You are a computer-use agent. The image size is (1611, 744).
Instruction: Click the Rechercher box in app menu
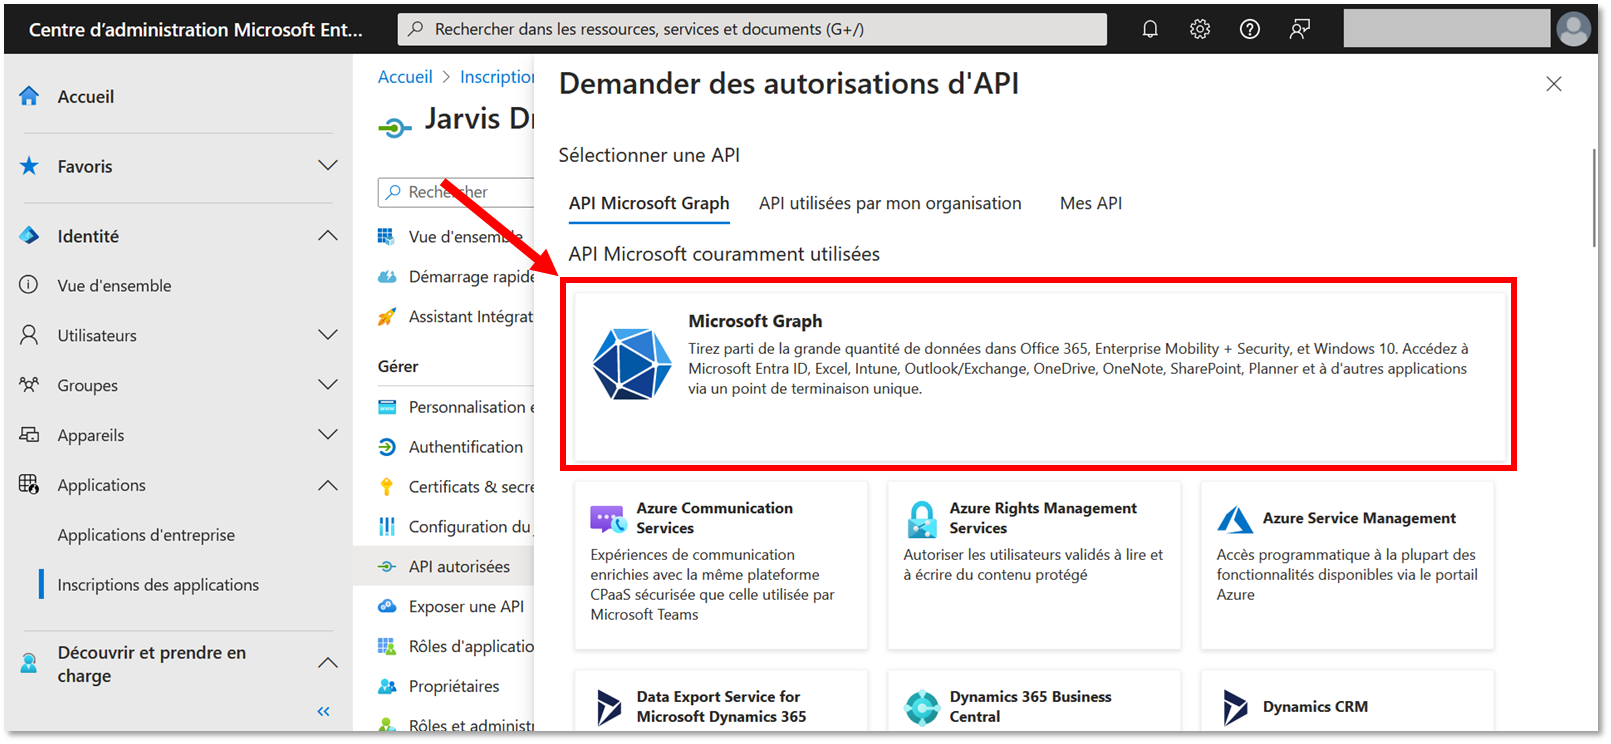tap(456, 192)
